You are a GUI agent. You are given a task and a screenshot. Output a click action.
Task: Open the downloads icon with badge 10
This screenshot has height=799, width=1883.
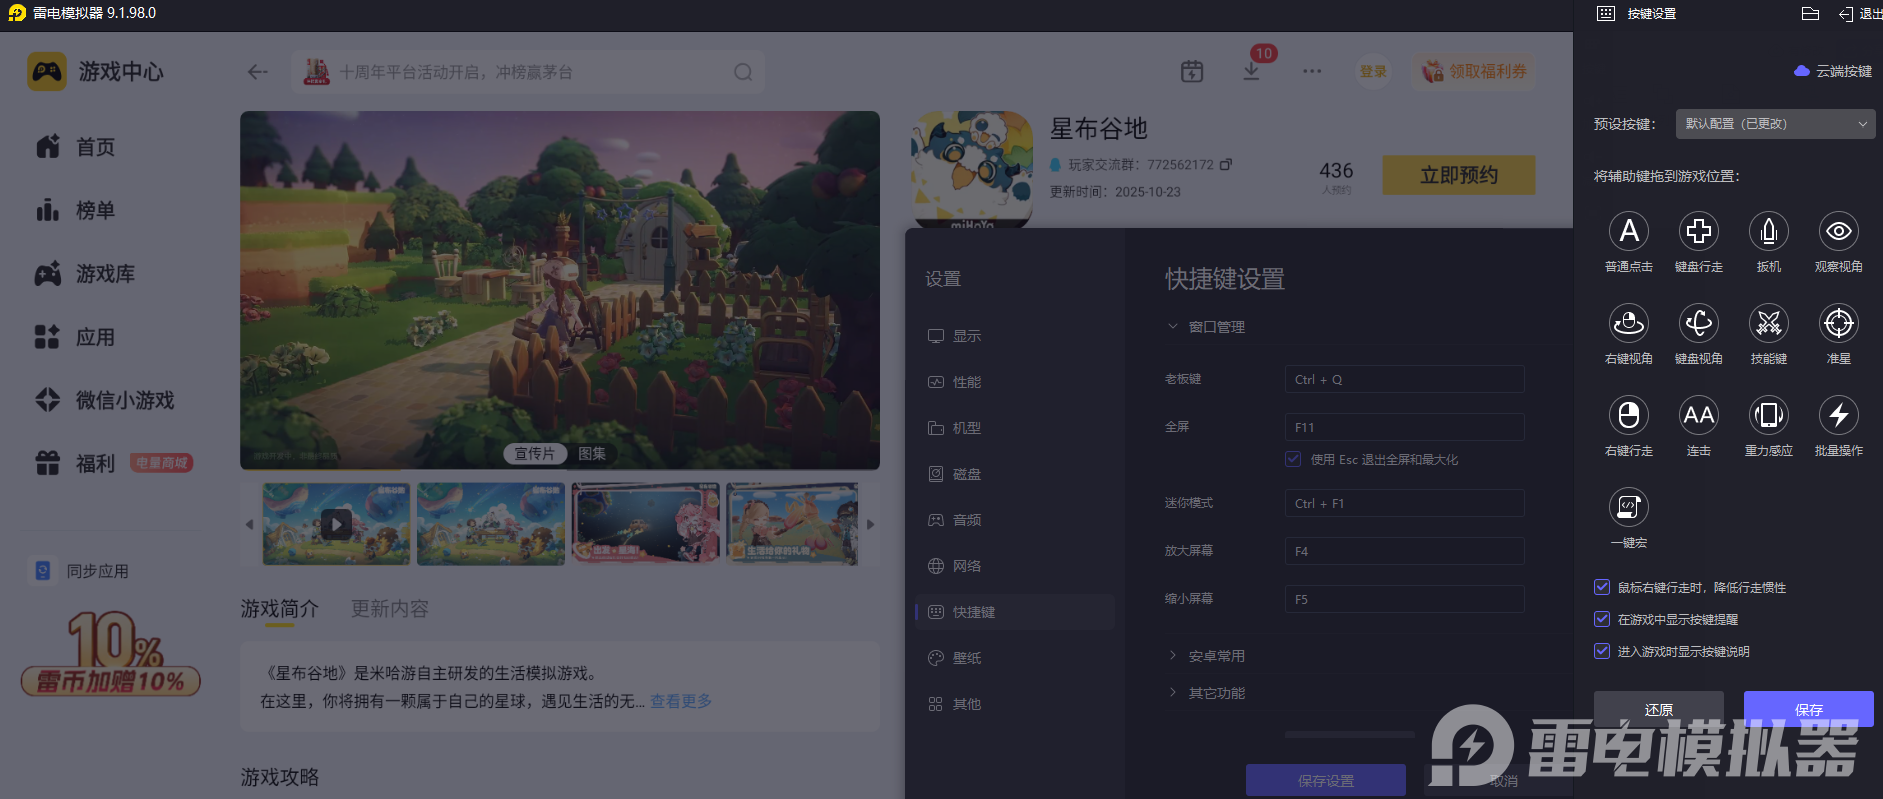coord(1251,72)
